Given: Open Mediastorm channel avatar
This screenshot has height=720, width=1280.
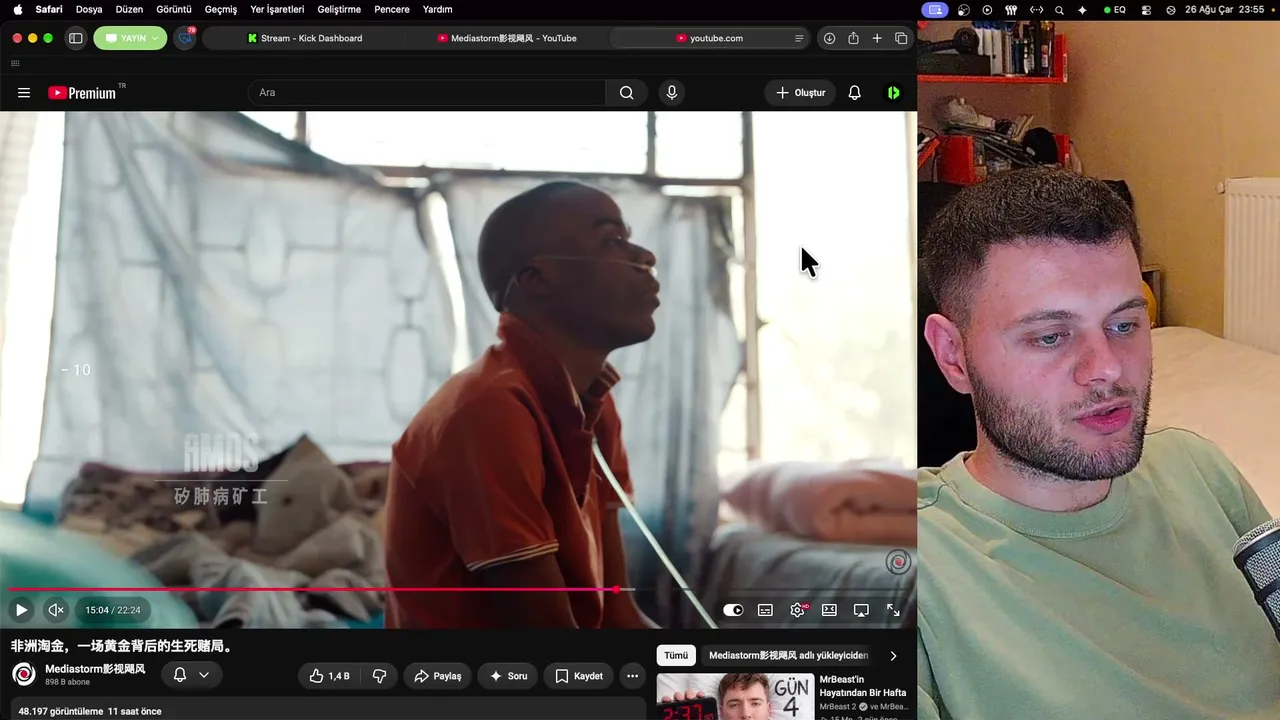Looking at the screenshot, I should tap(24, 674).
